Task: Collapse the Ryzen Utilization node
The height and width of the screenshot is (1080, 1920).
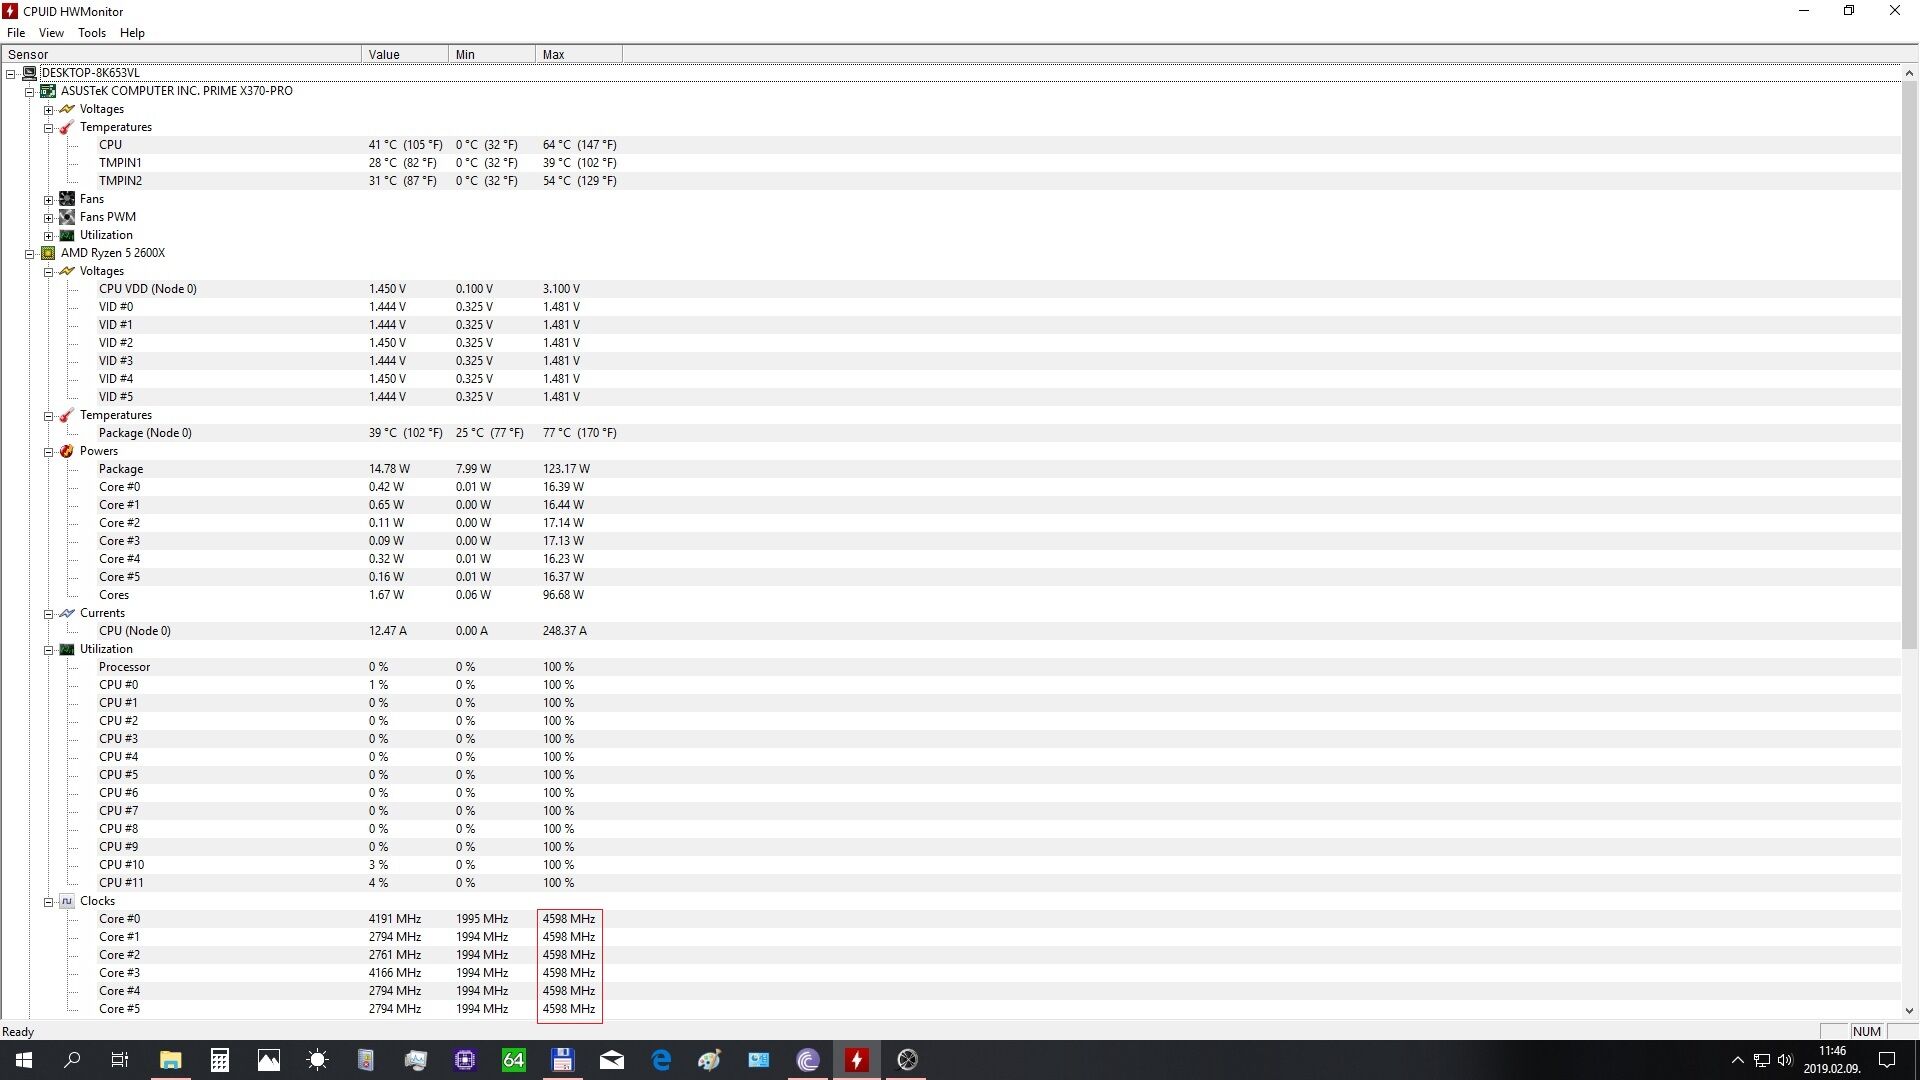Action: [x=48, y=649]
